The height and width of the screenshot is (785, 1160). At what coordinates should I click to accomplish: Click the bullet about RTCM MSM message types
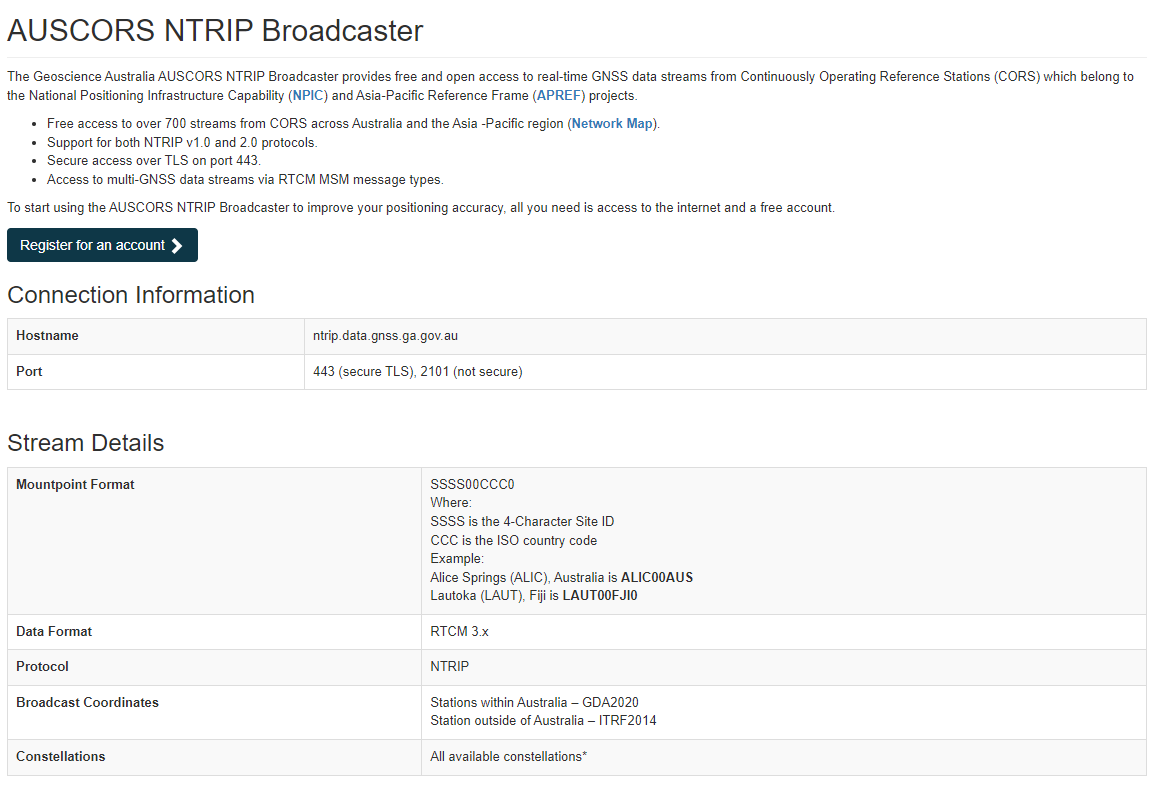(245, 180)
